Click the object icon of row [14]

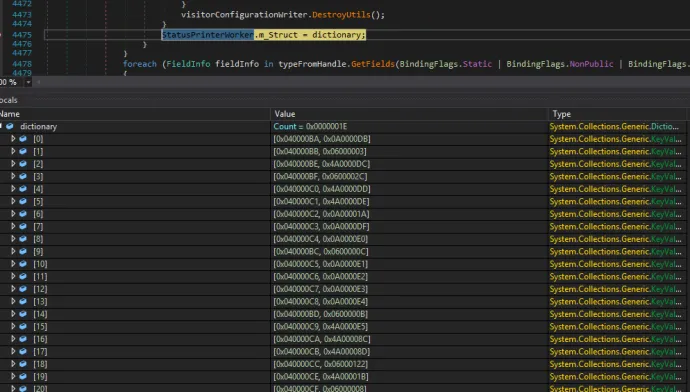(x=23, y=314)
